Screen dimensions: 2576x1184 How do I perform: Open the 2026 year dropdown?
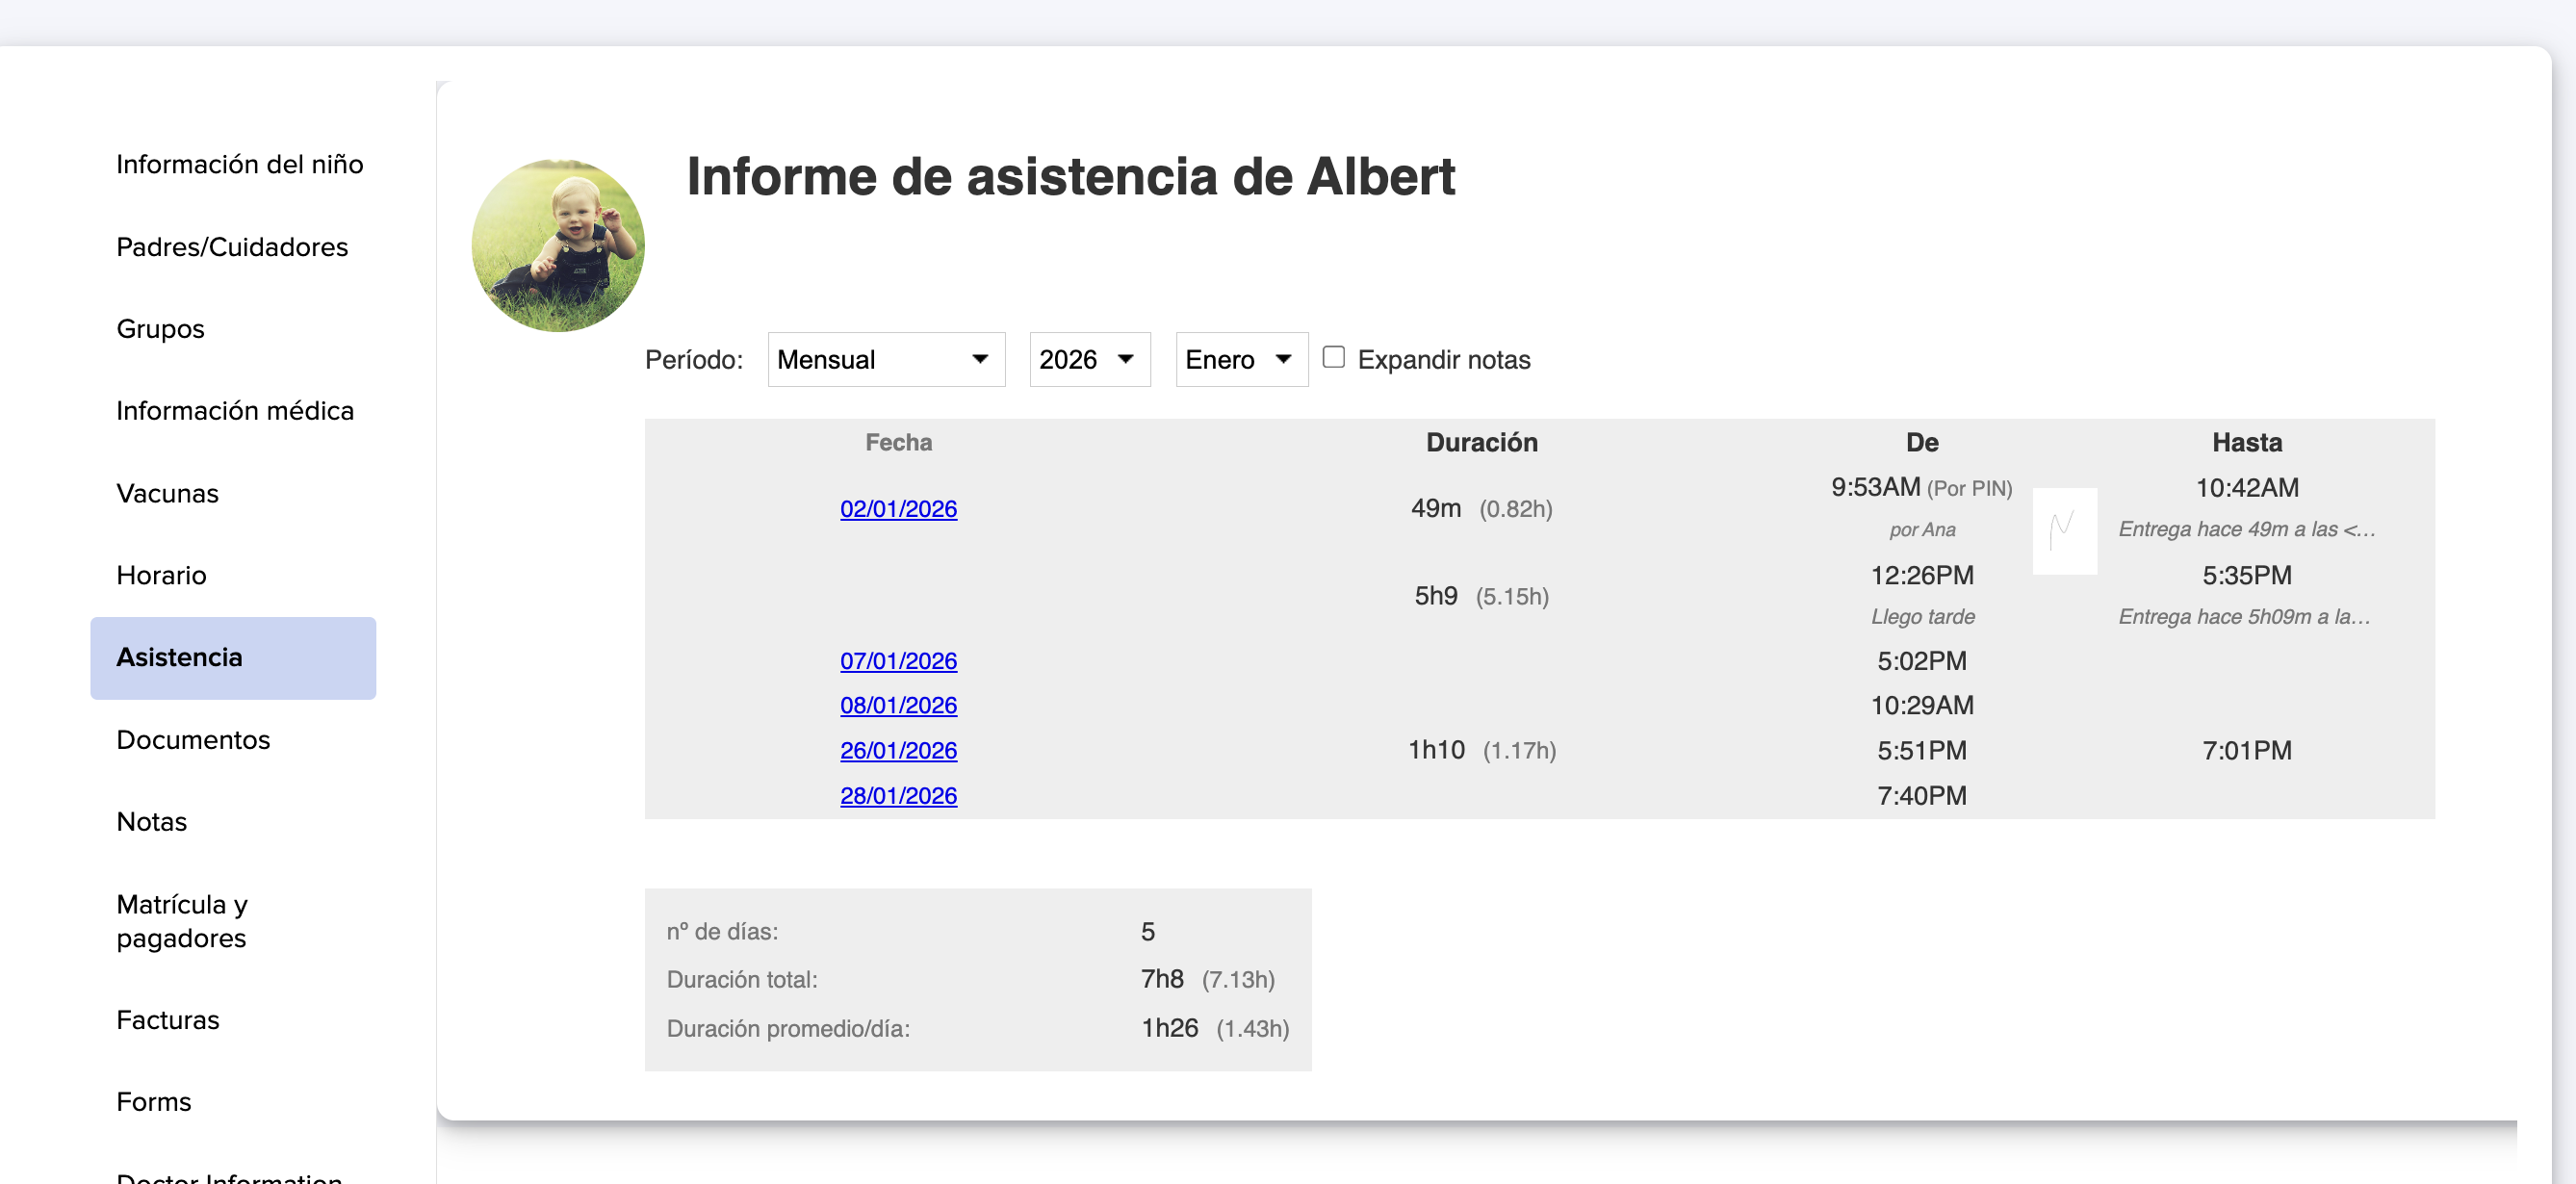[1088, 359]
